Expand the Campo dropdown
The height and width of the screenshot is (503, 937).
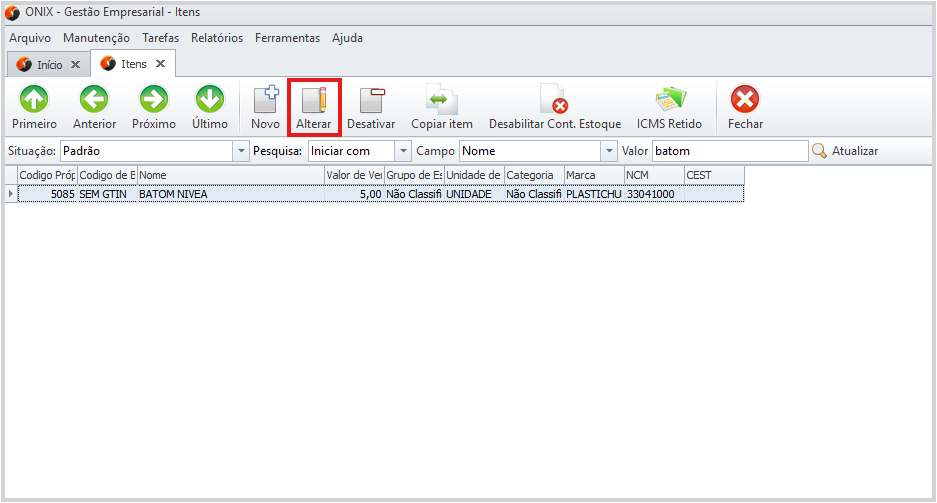coord(608,151)
